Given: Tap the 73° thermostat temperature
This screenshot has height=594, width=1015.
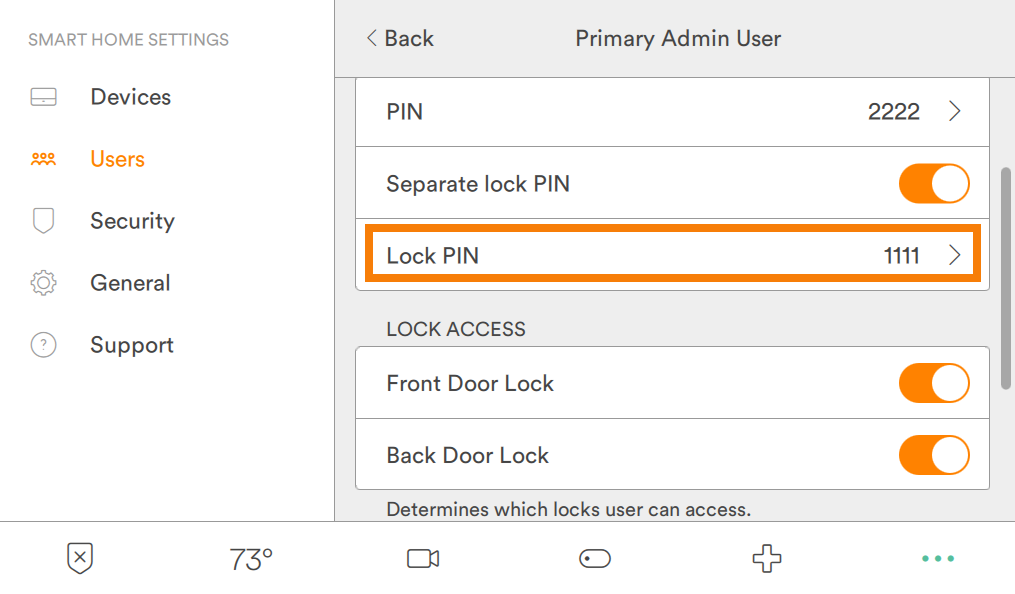Looking at the screenshot, I should 251,559.
